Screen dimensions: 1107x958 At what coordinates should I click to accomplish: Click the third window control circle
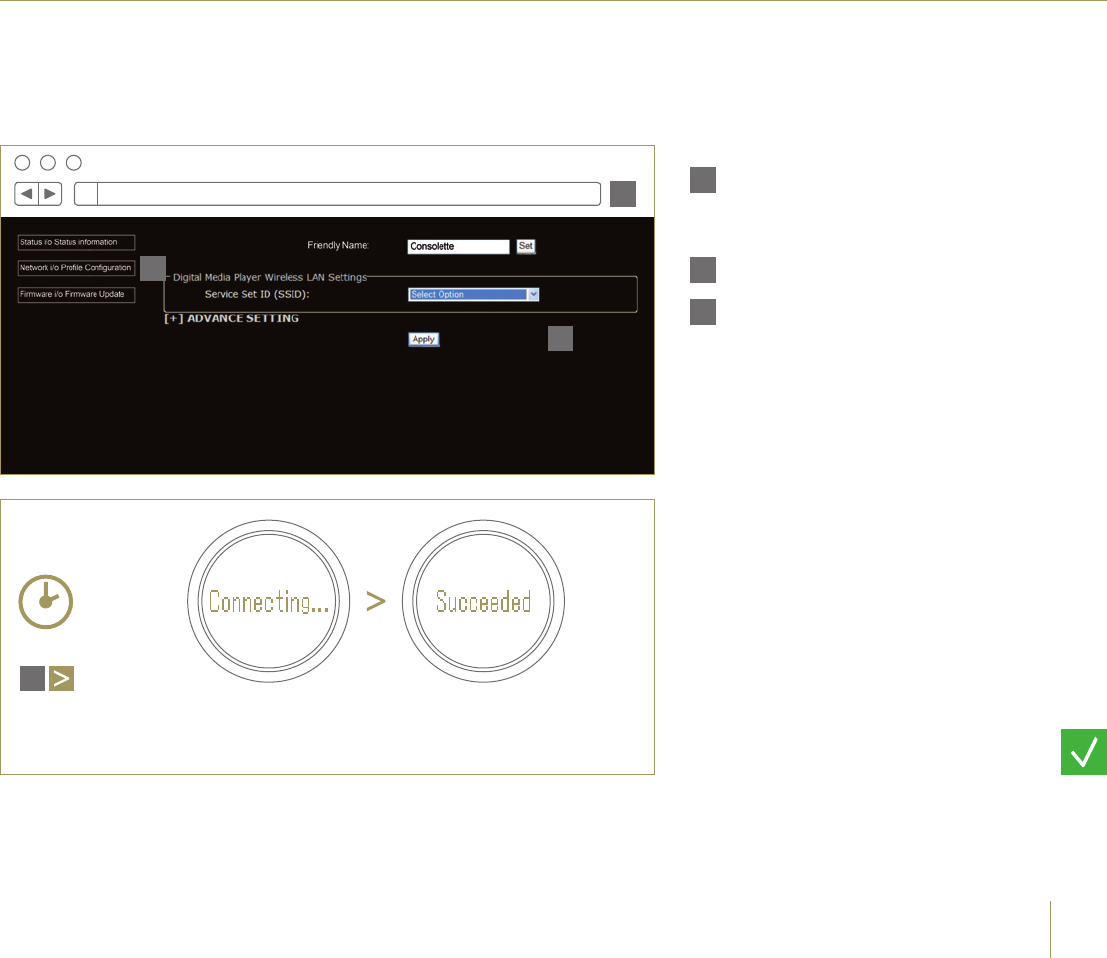[x=73, y=163]
